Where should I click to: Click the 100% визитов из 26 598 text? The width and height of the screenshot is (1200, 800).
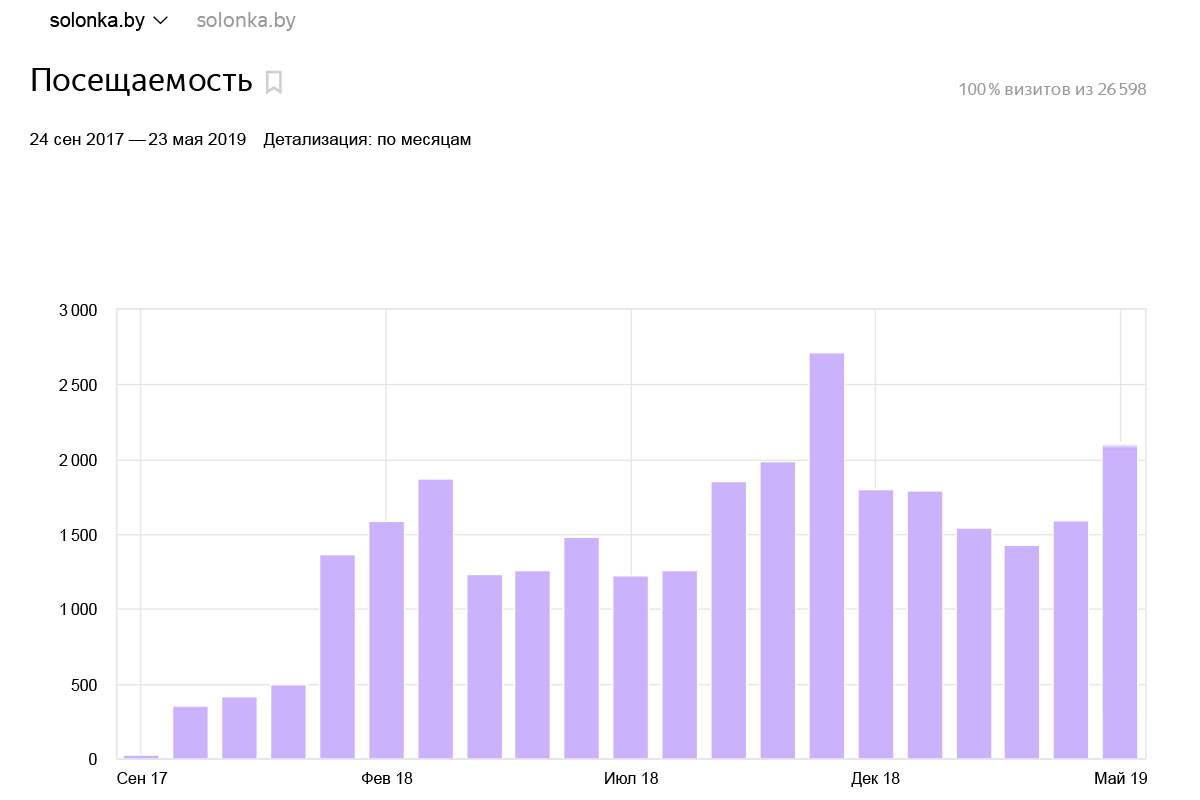[x=1052, y=90]
